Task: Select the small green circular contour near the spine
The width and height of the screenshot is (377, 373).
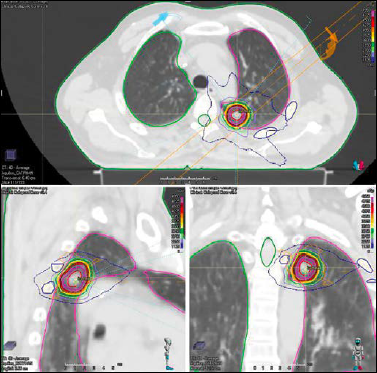Action: (x=204, y=120)
